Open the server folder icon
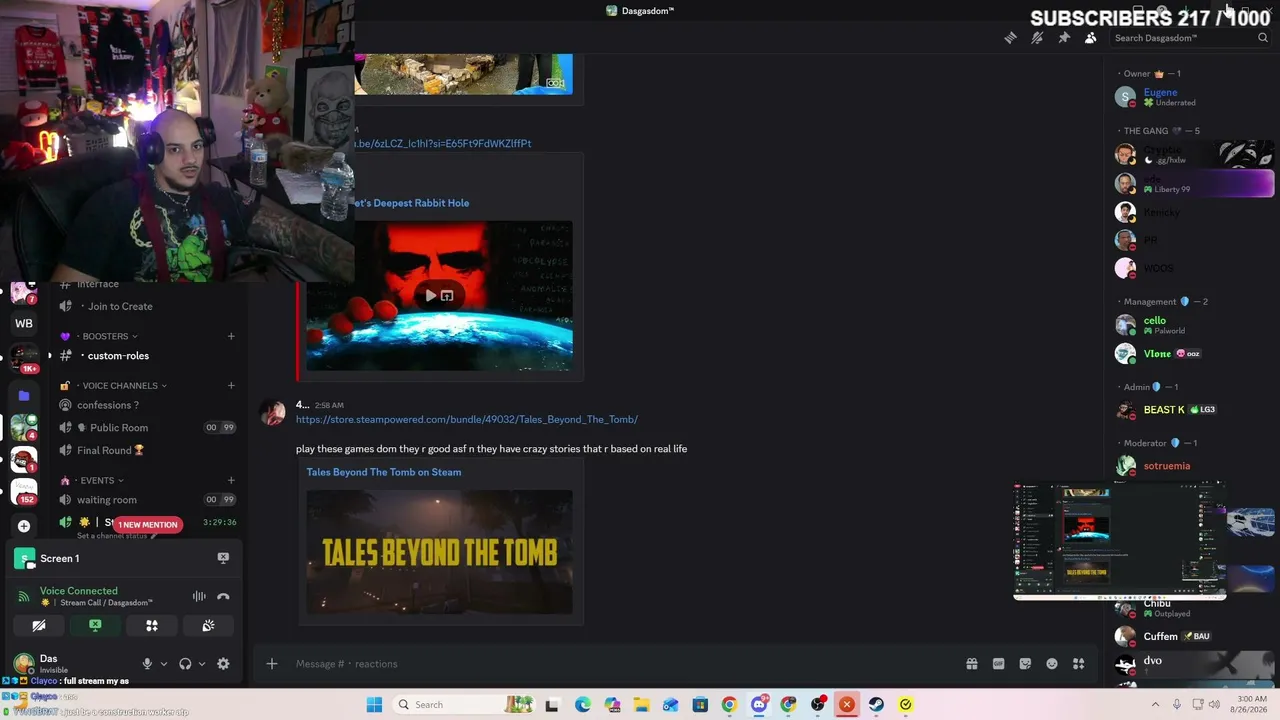Viewport: 1280px width, 720px height. click(x=24, y=395)
